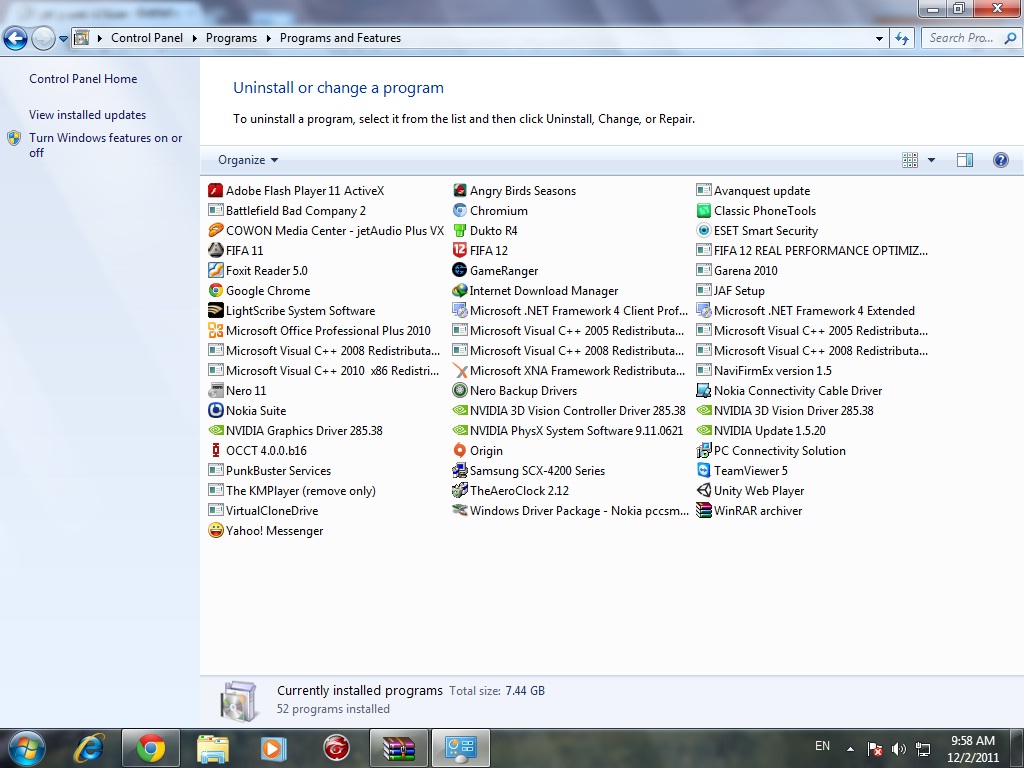Open Turn Windows features on or off

click(x=105, y=145)
